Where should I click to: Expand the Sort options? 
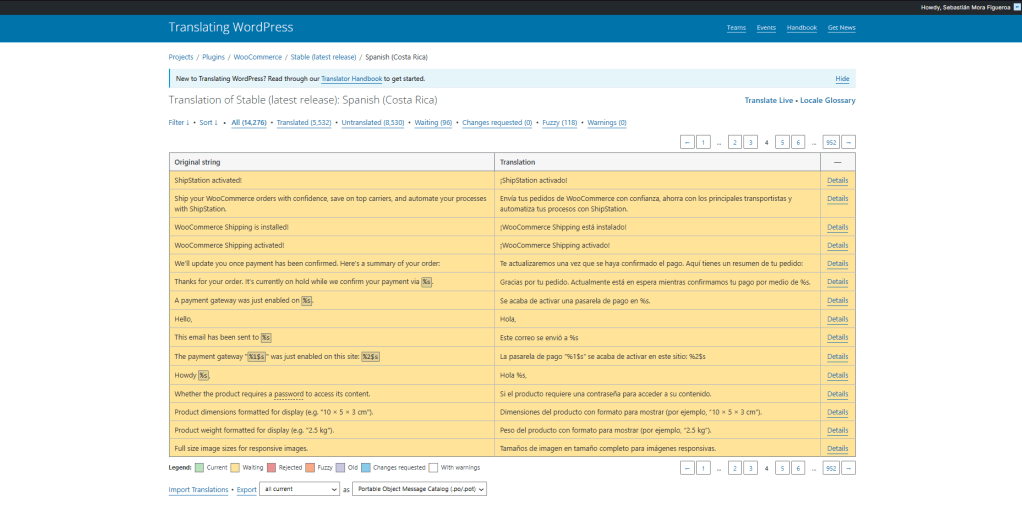(x=208, y=123)
